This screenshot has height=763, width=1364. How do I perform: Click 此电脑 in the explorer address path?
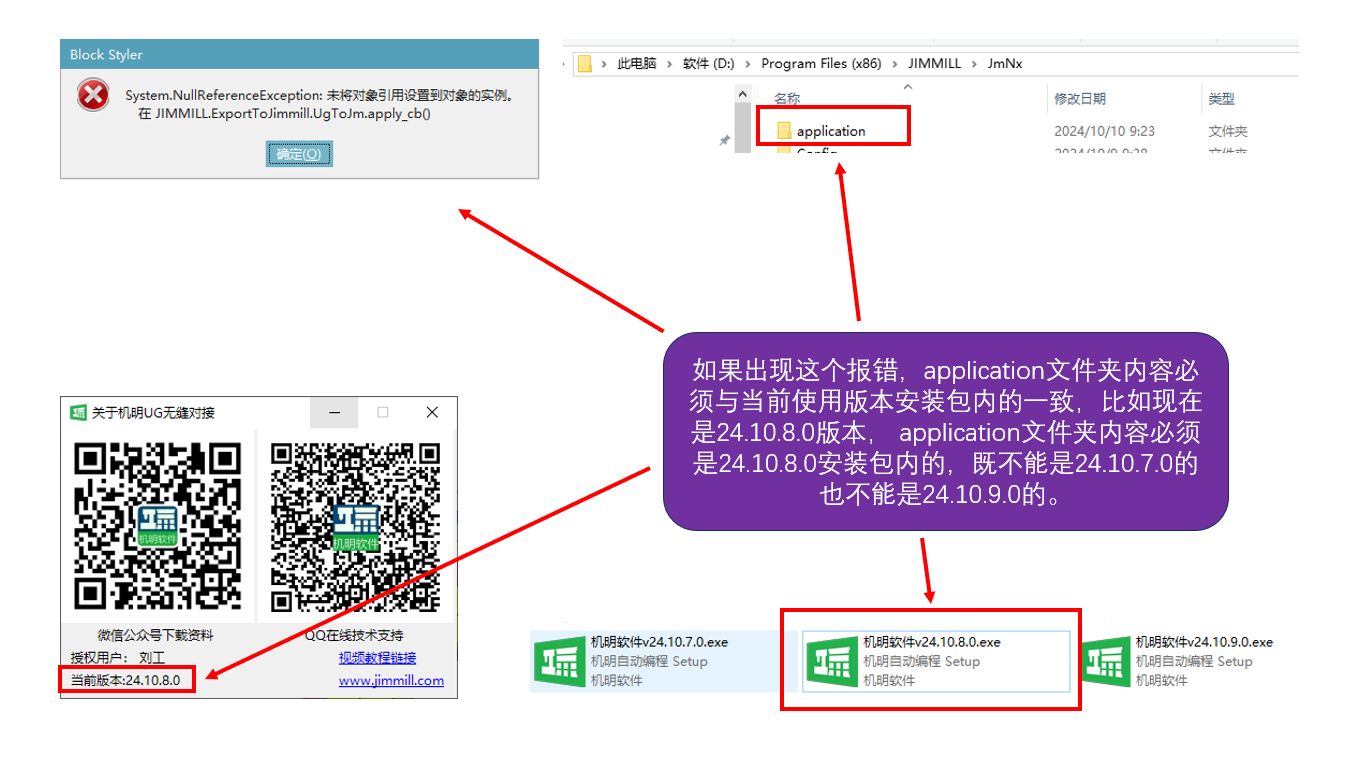(x=637, y=63)
